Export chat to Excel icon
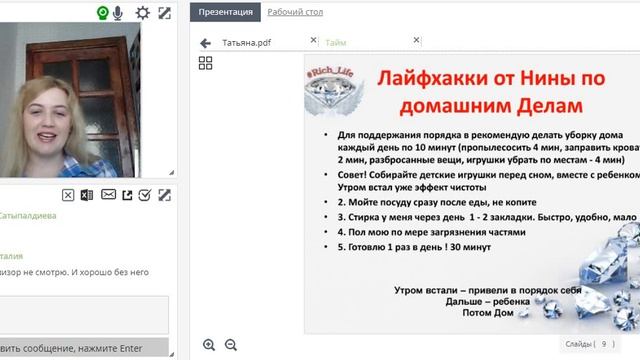Viewport: 640px width, 360px height. click(x=87, y=195)
